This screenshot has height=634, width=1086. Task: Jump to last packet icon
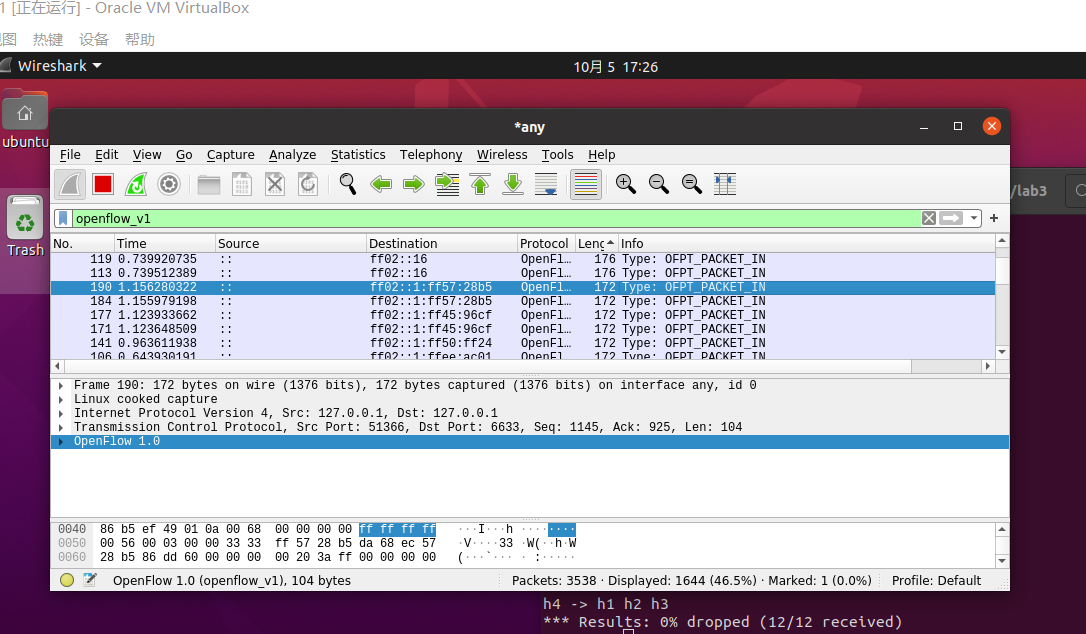coord(513,184)
